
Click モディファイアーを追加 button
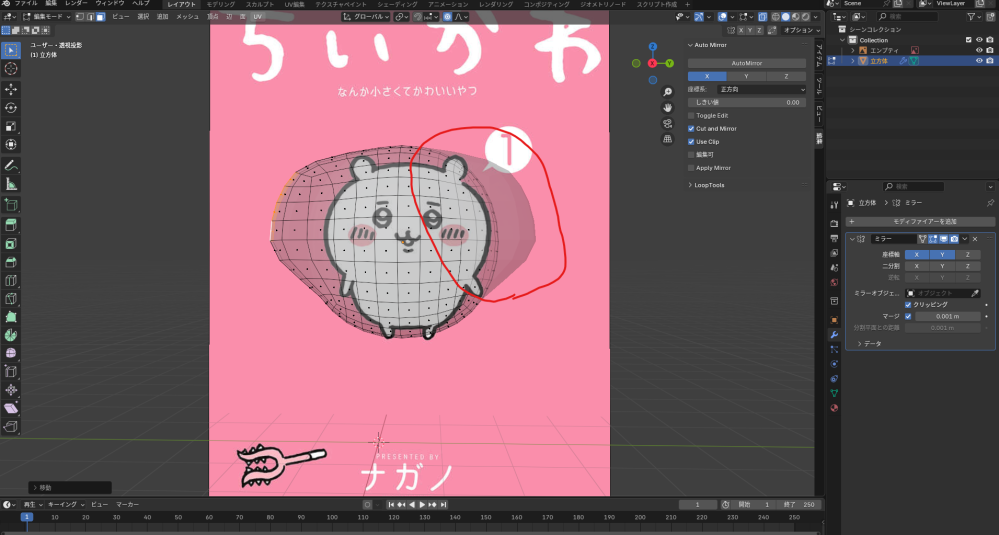920,222
